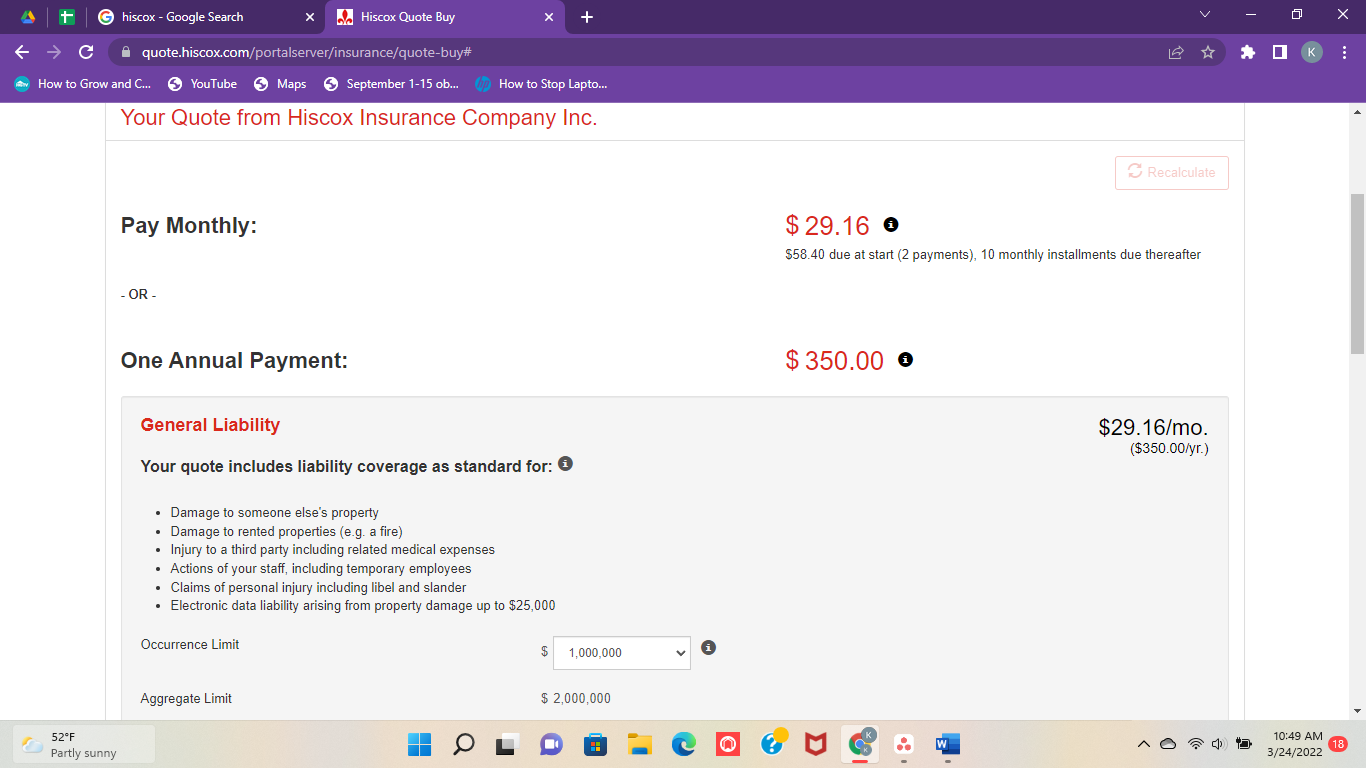Open the Chrome taskbar icon

pyautogui.click(x=860, y=744)
